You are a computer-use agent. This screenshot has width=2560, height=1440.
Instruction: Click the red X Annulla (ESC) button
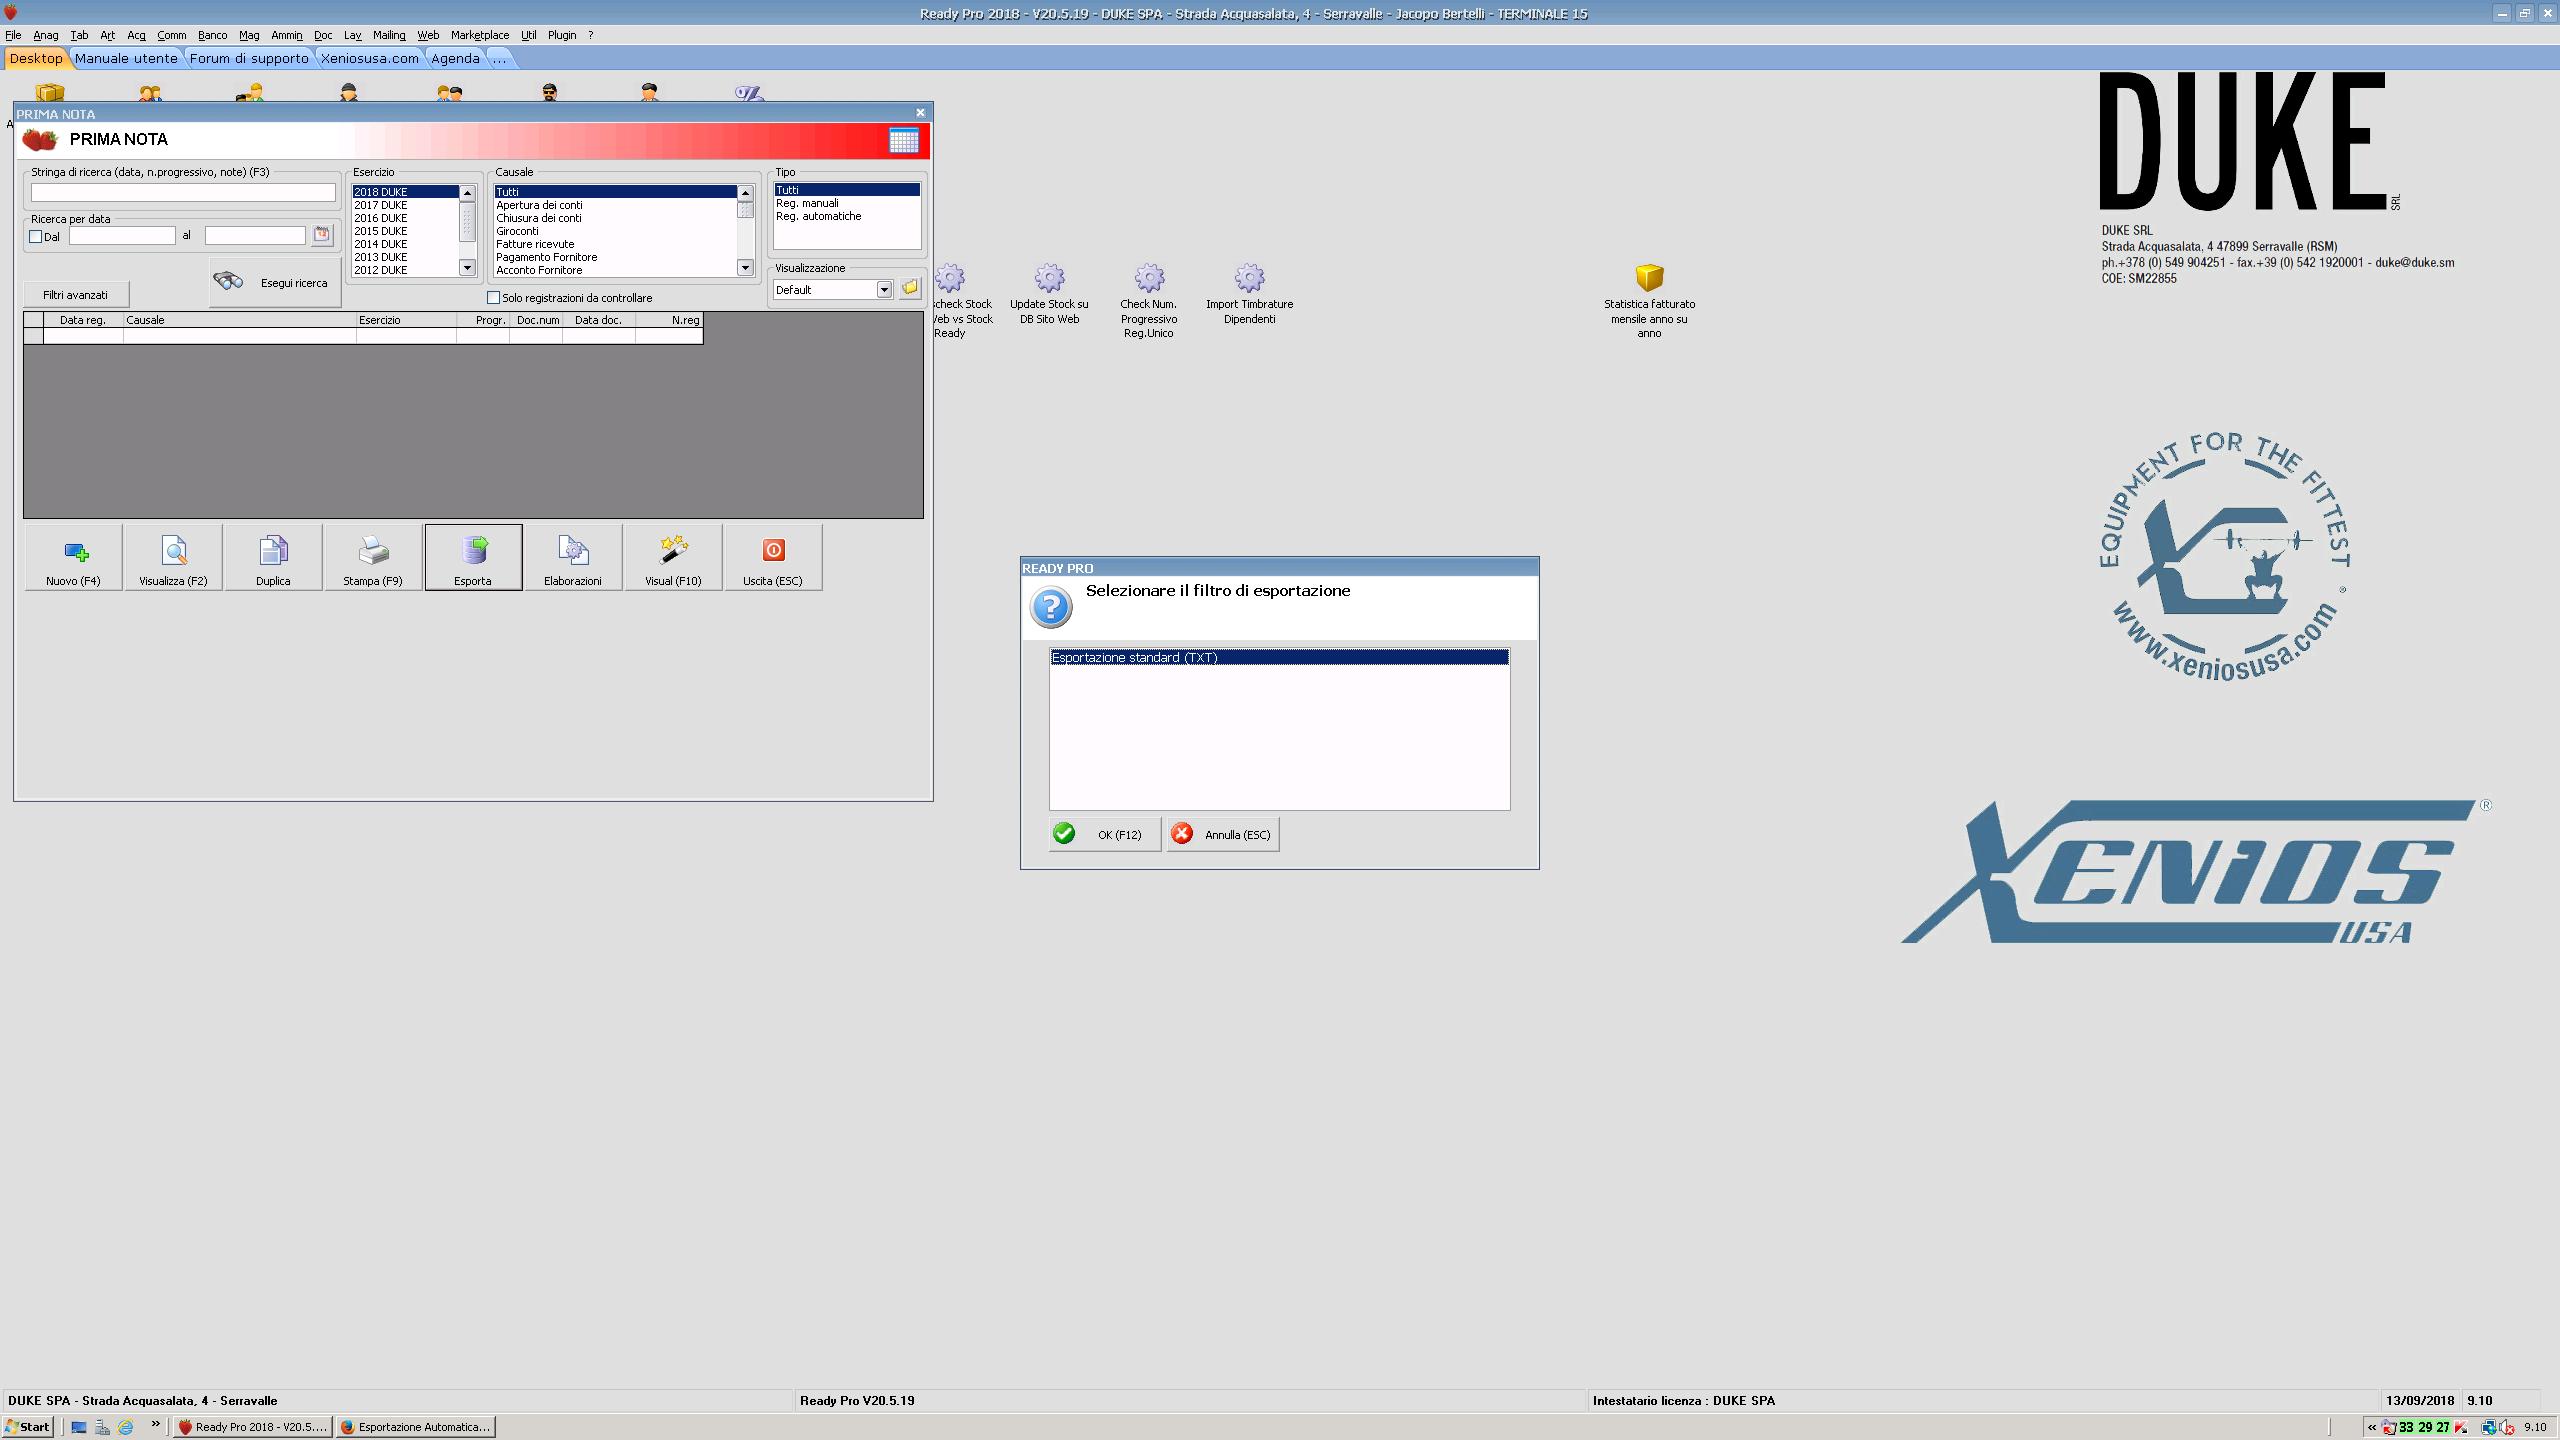(x=1223, y=834)
